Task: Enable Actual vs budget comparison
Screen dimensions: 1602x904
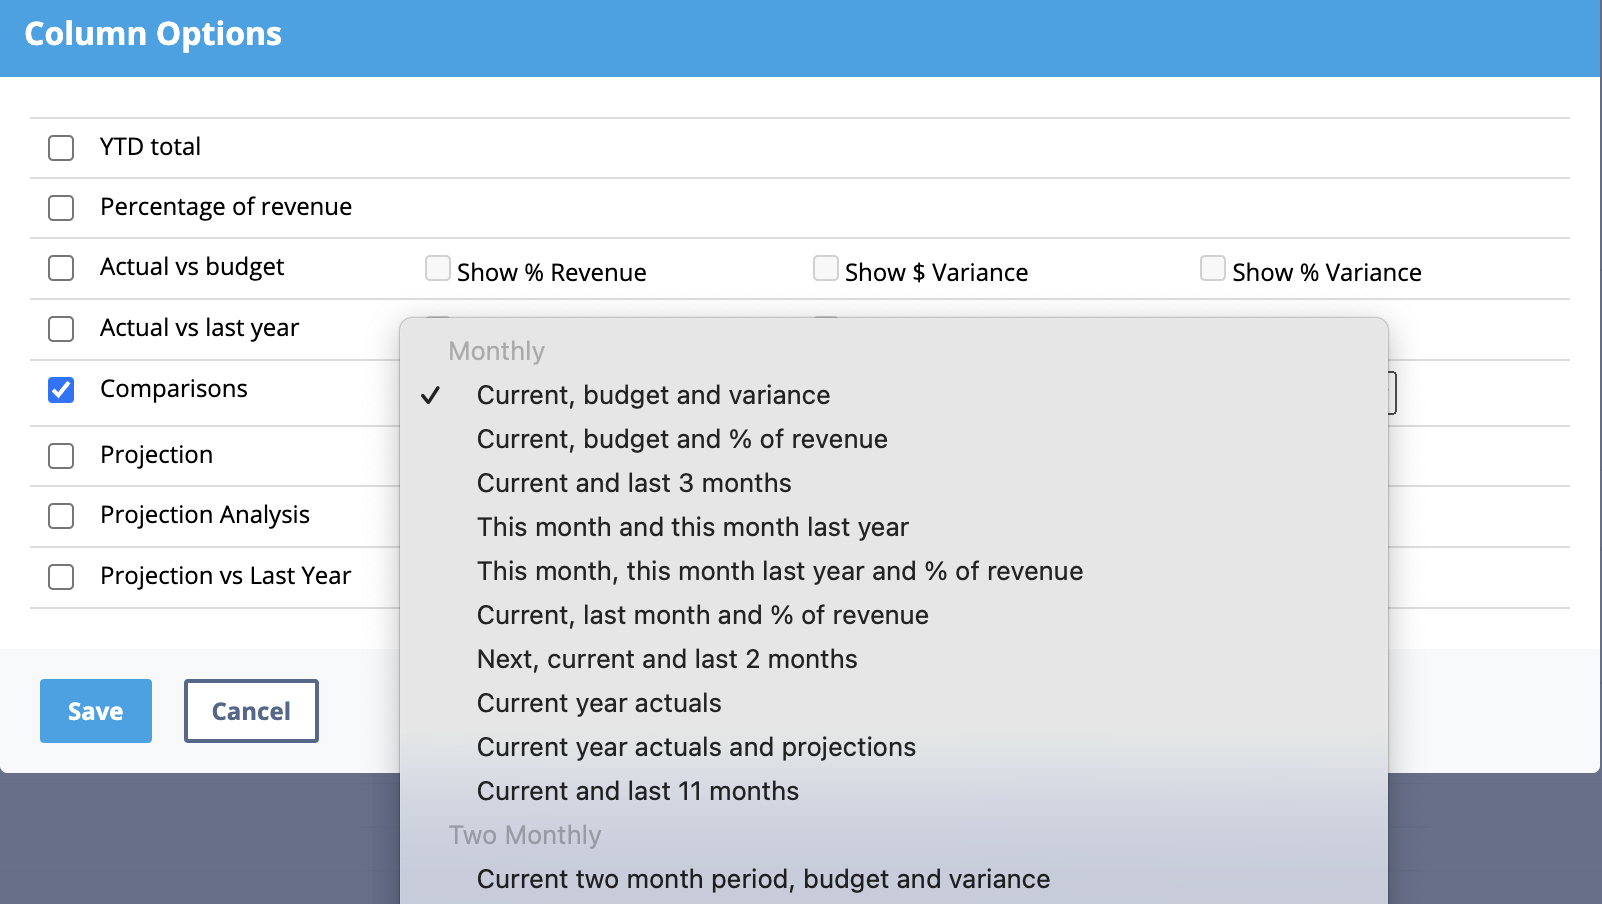Action: 61,268
